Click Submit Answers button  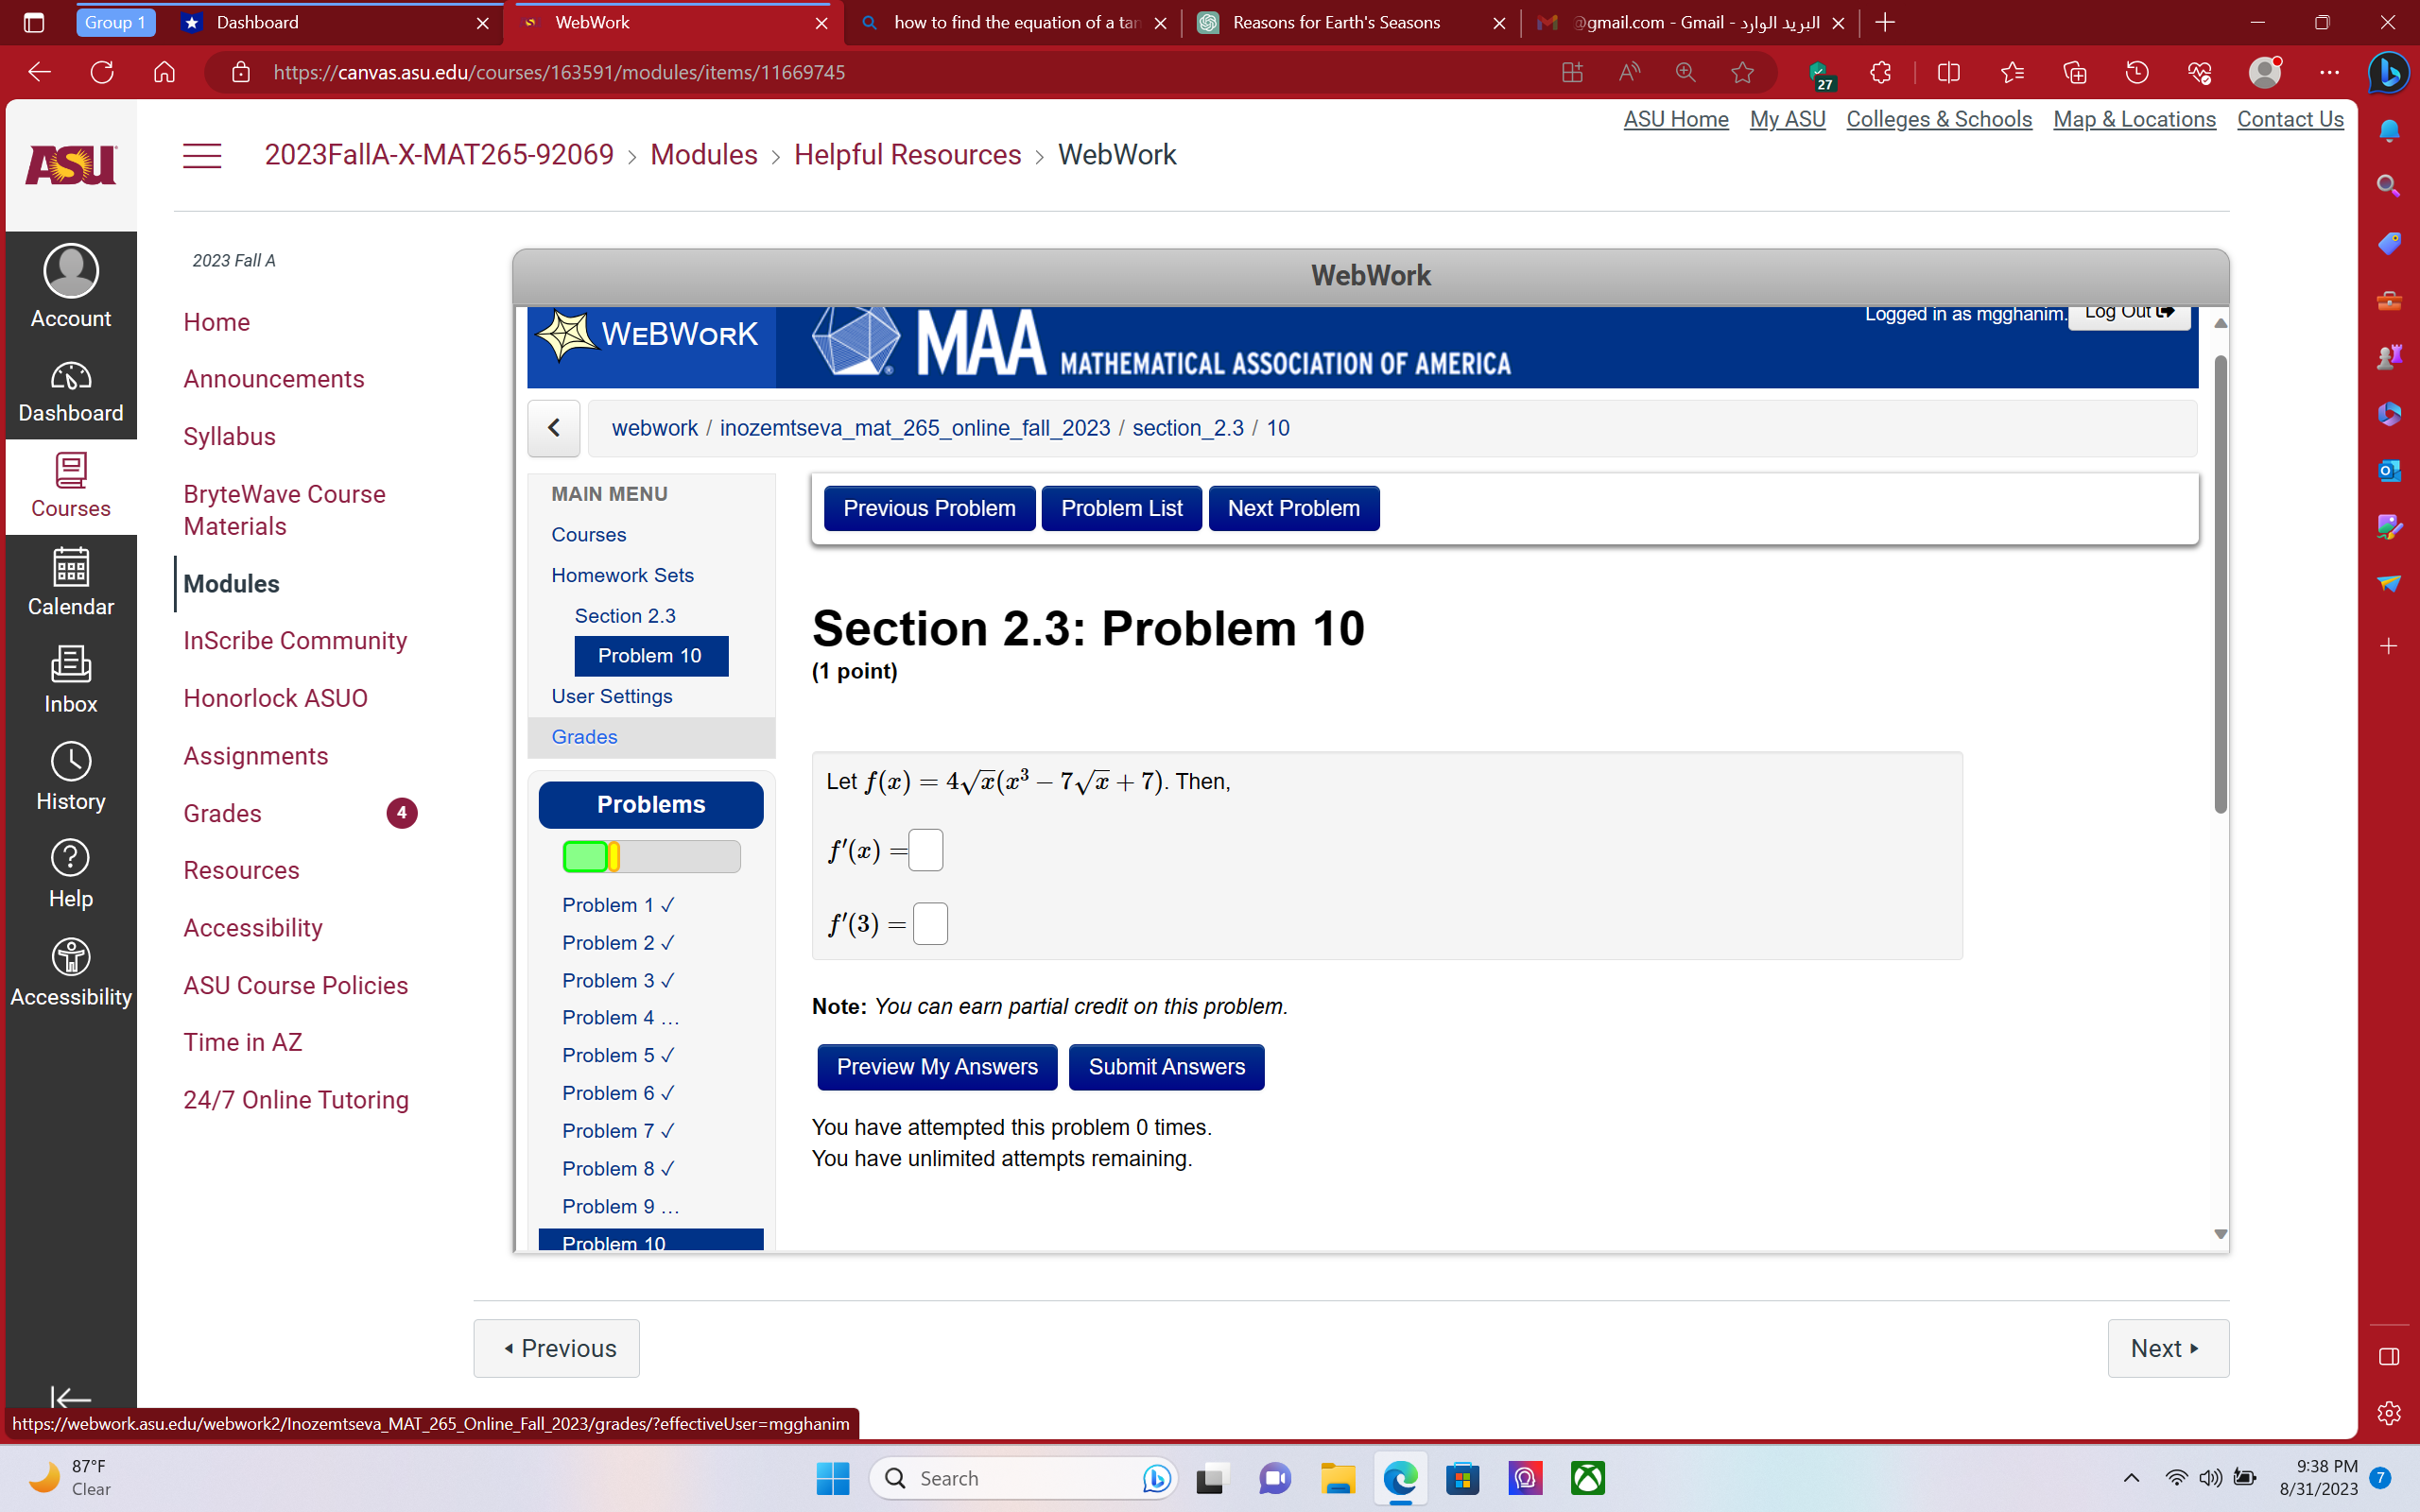tap(1166, 1067)
